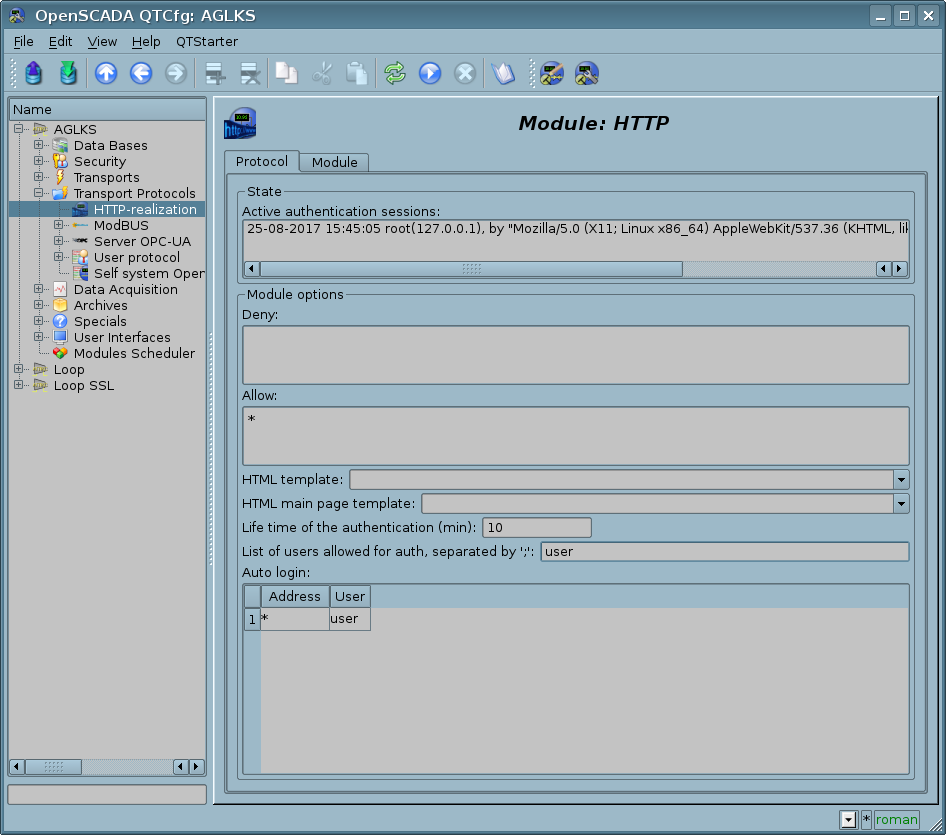Click the Load from database toolbar icon
Viewport: 946px width, 835px height.
point(34,73)
